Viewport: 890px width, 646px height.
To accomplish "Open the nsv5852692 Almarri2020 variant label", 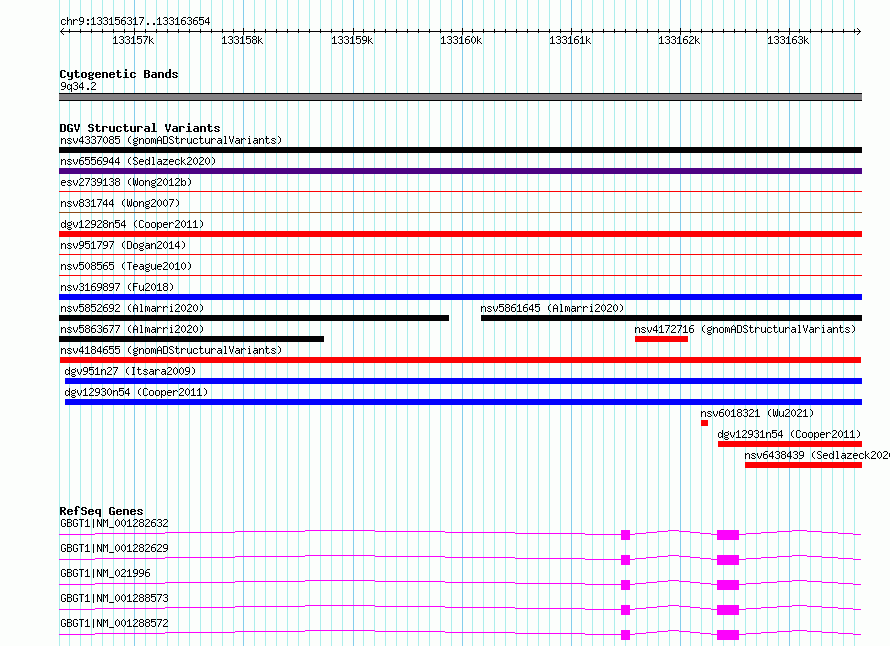I will pyautogui.click(x=132, y=308).
